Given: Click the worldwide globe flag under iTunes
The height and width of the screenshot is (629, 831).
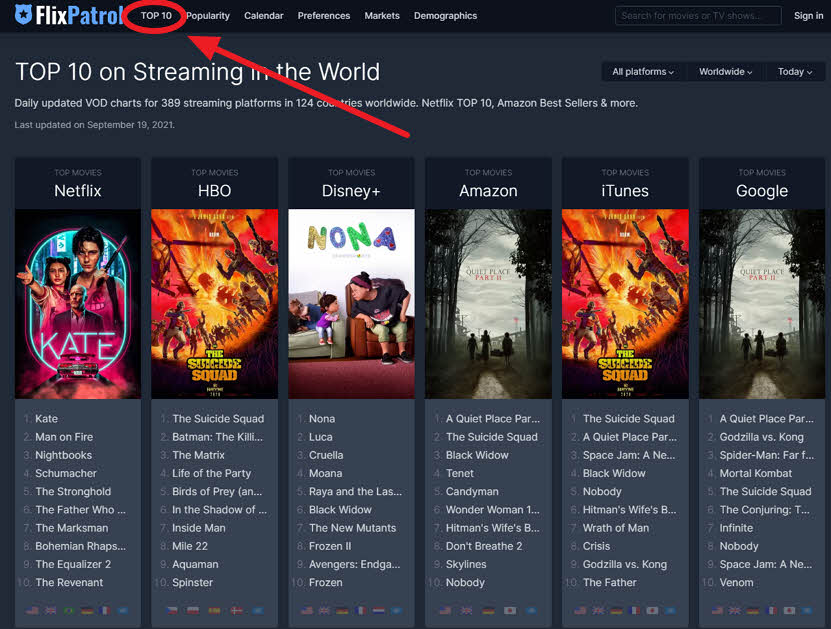Looking at the screenshot, I should click(670, 610).
